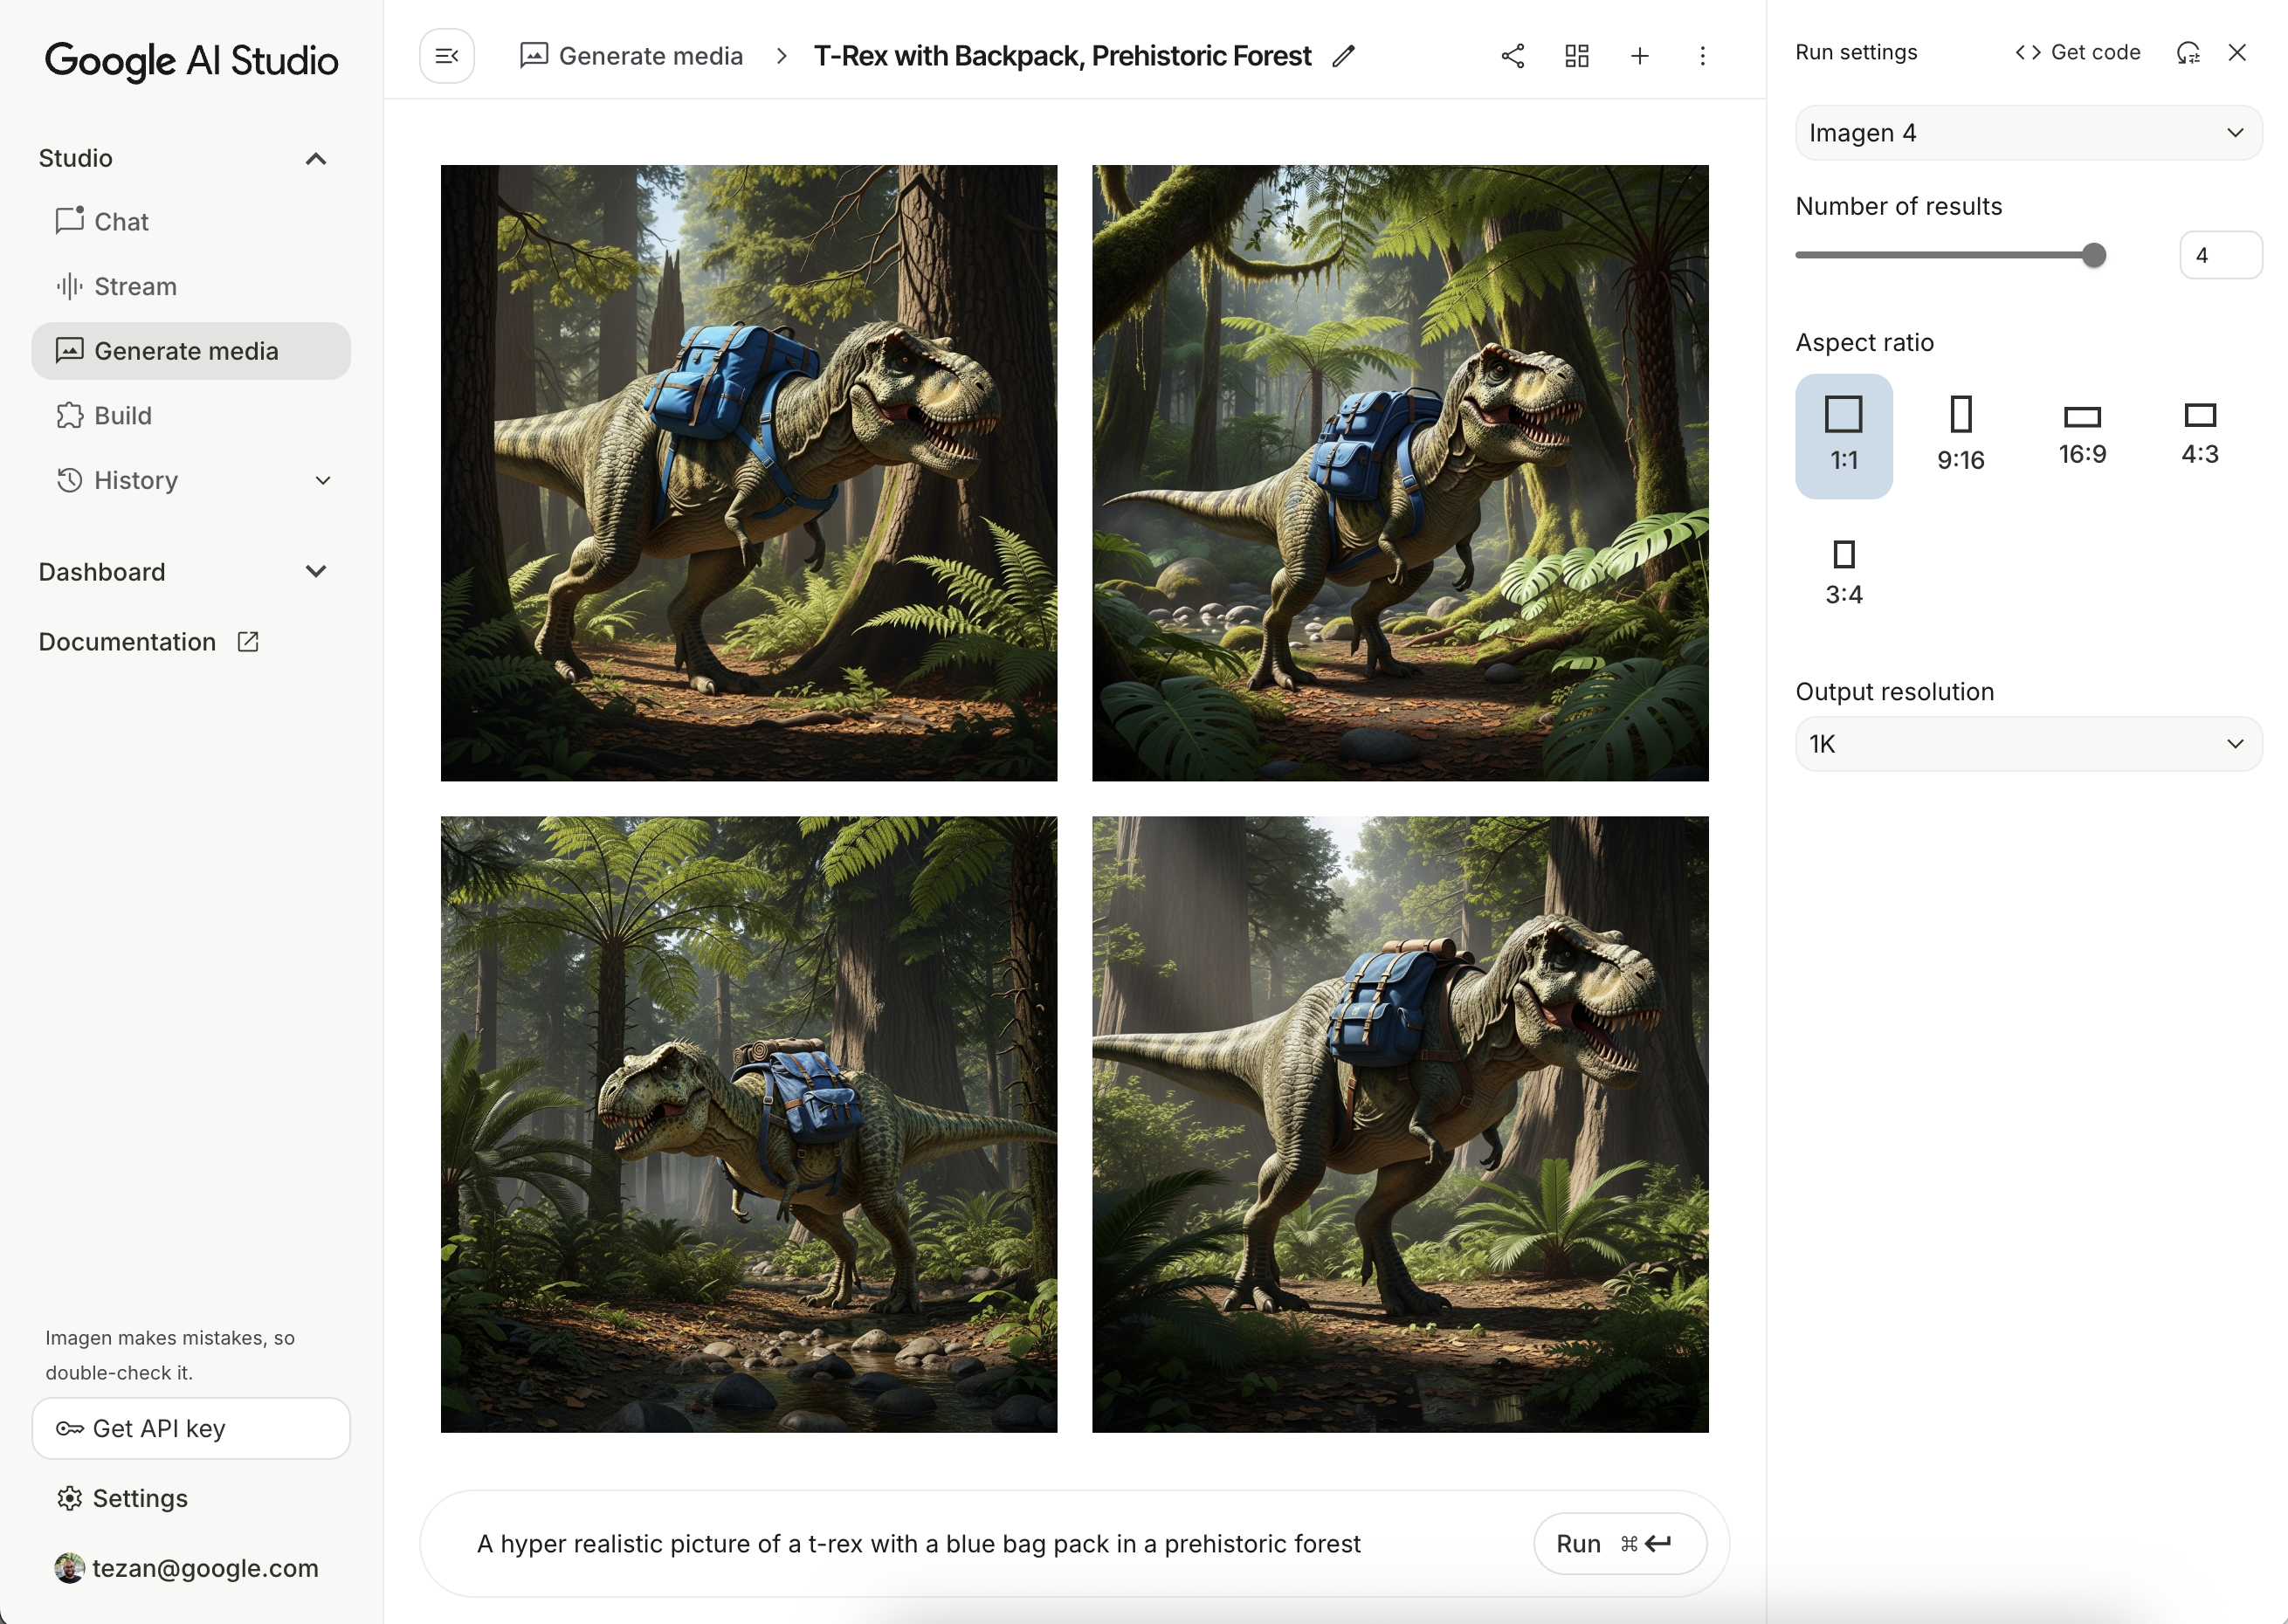Choose the 9:16 portrait aspect ratio

pos(1960,433)
